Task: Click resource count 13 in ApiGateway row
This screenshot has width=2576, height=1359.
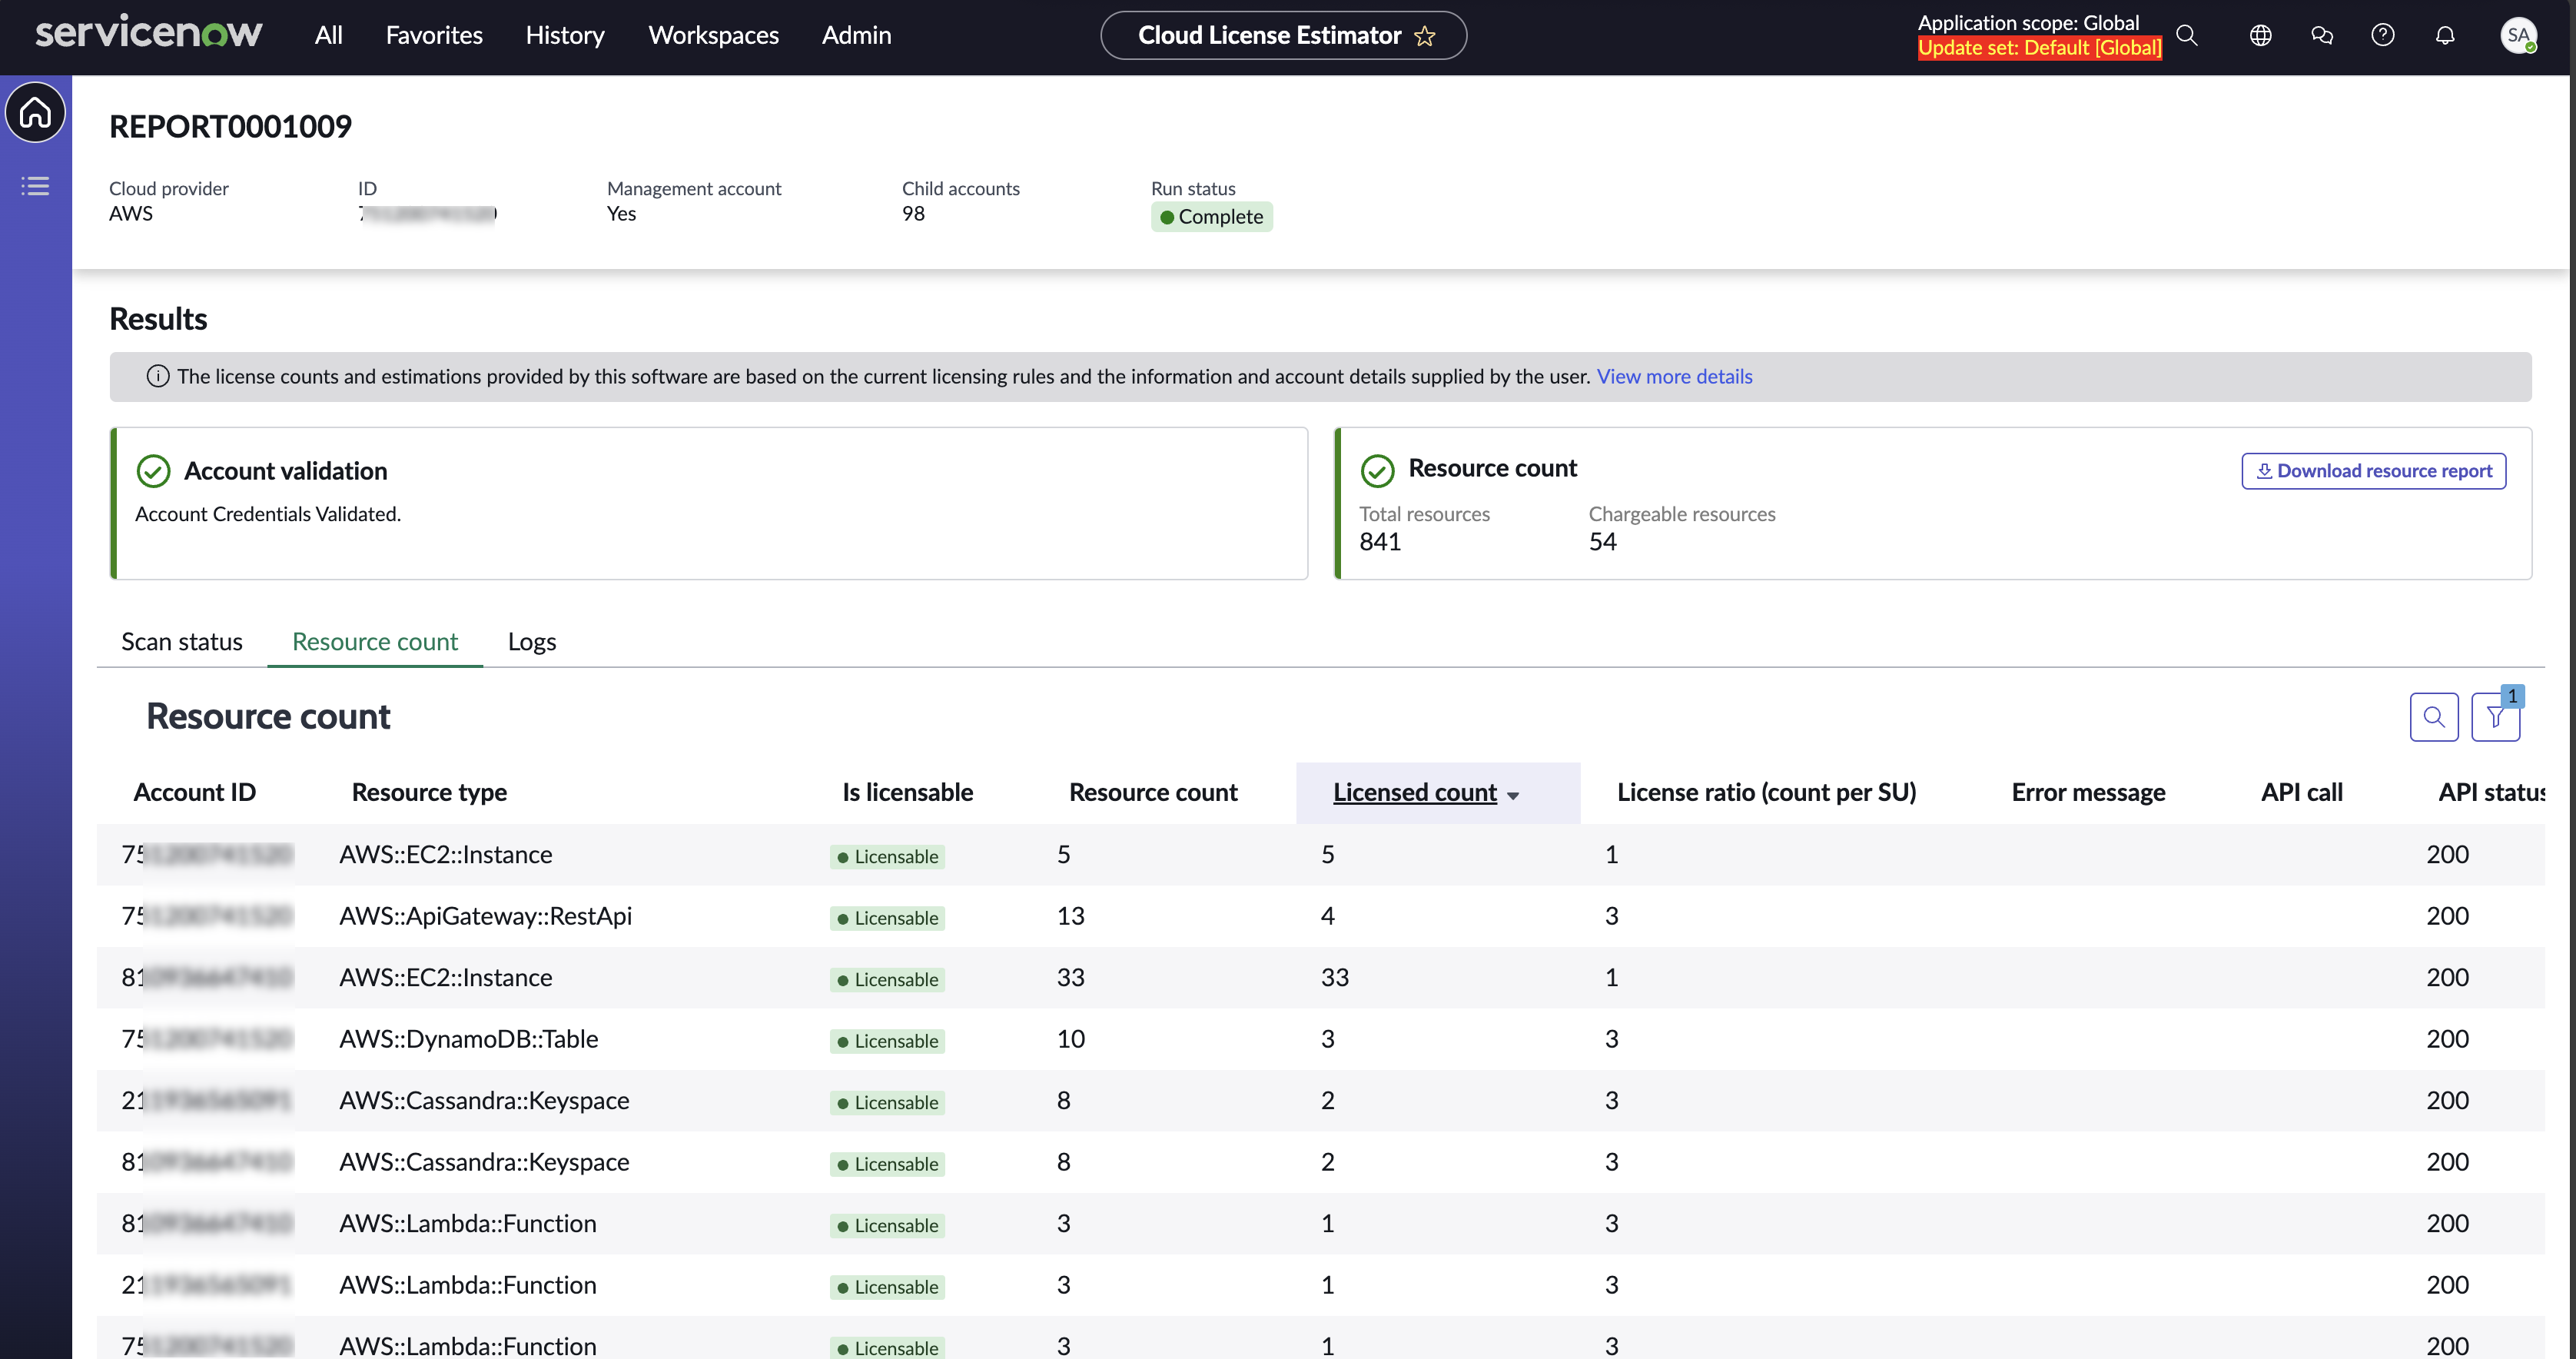Action: (x=1070, y=916)
